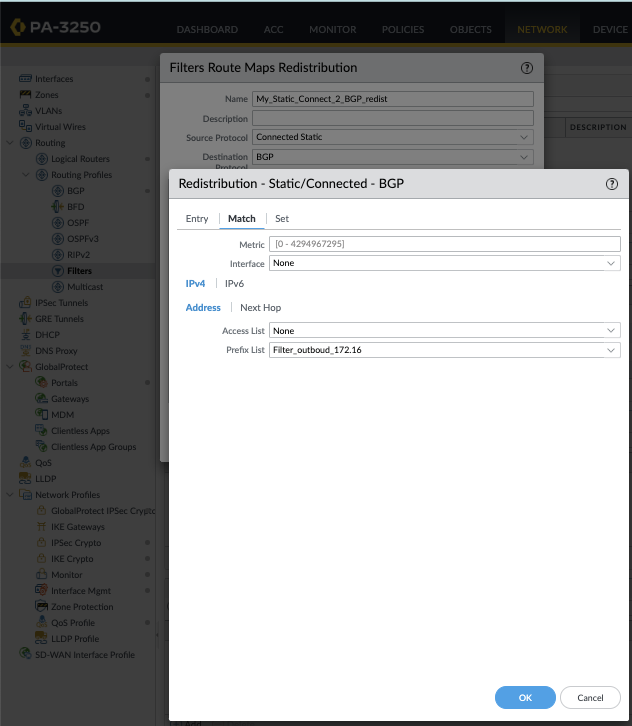Click the OK button
This screenshot has width=632, height=726.
click(525, 698)
